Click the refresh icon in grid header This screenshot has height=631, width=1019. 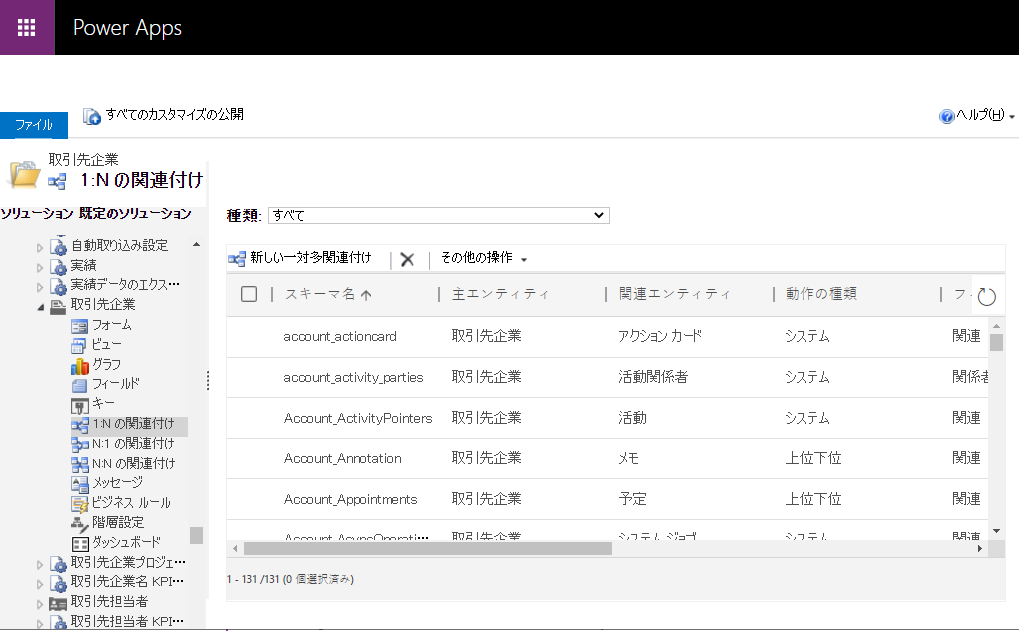click(986, 295)
